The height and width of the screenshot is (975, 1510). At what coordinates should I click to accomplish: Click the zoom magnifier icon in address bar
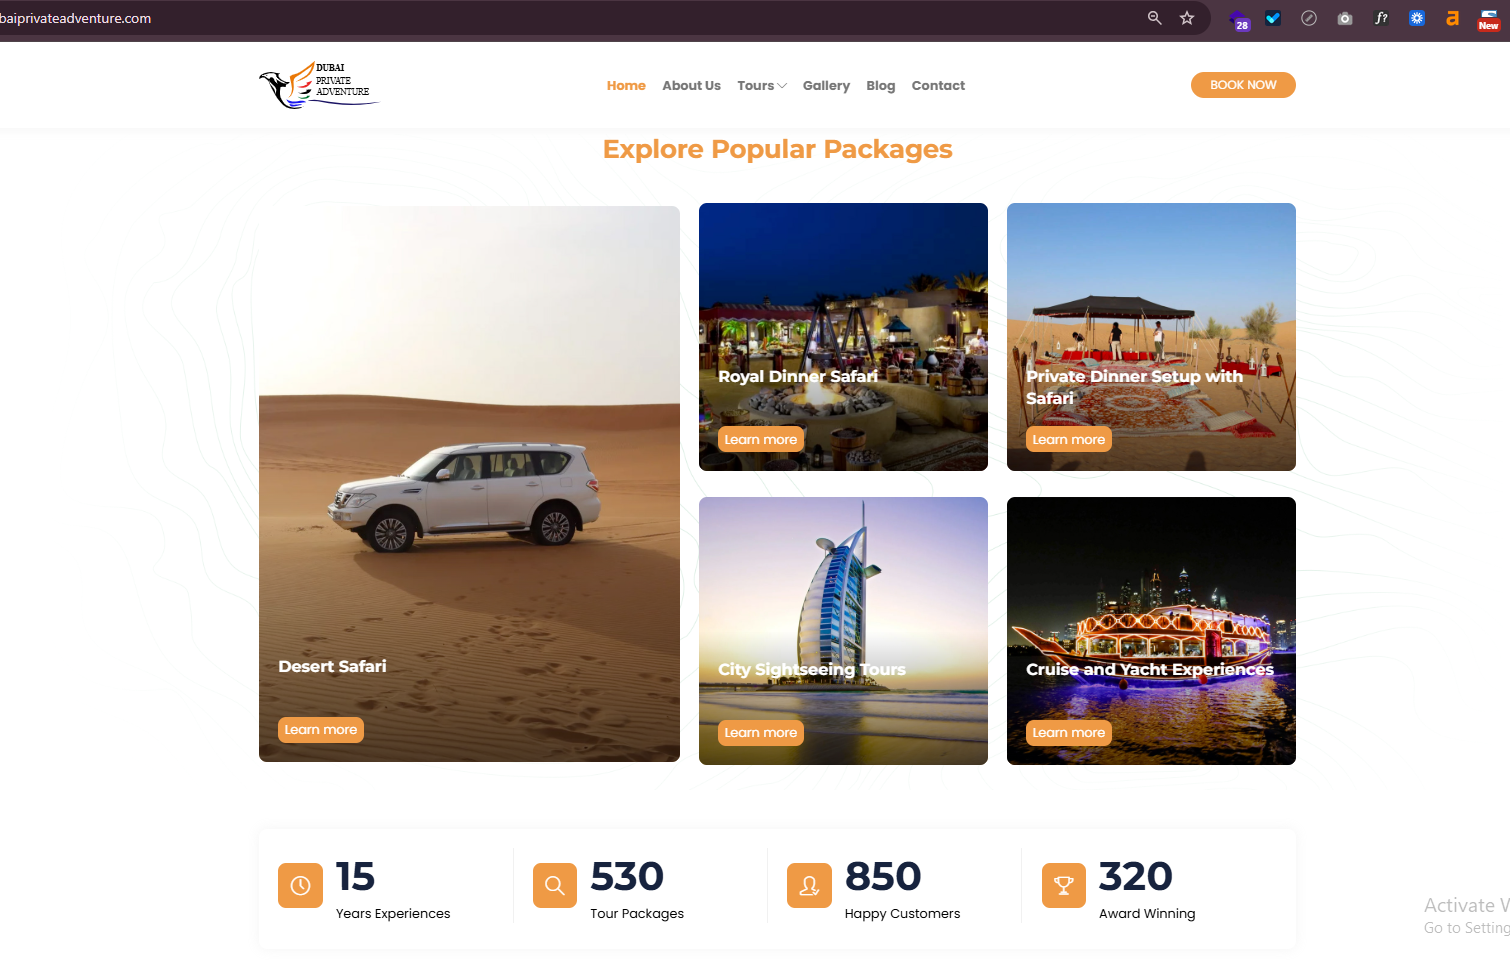(x=1154, y=18)
